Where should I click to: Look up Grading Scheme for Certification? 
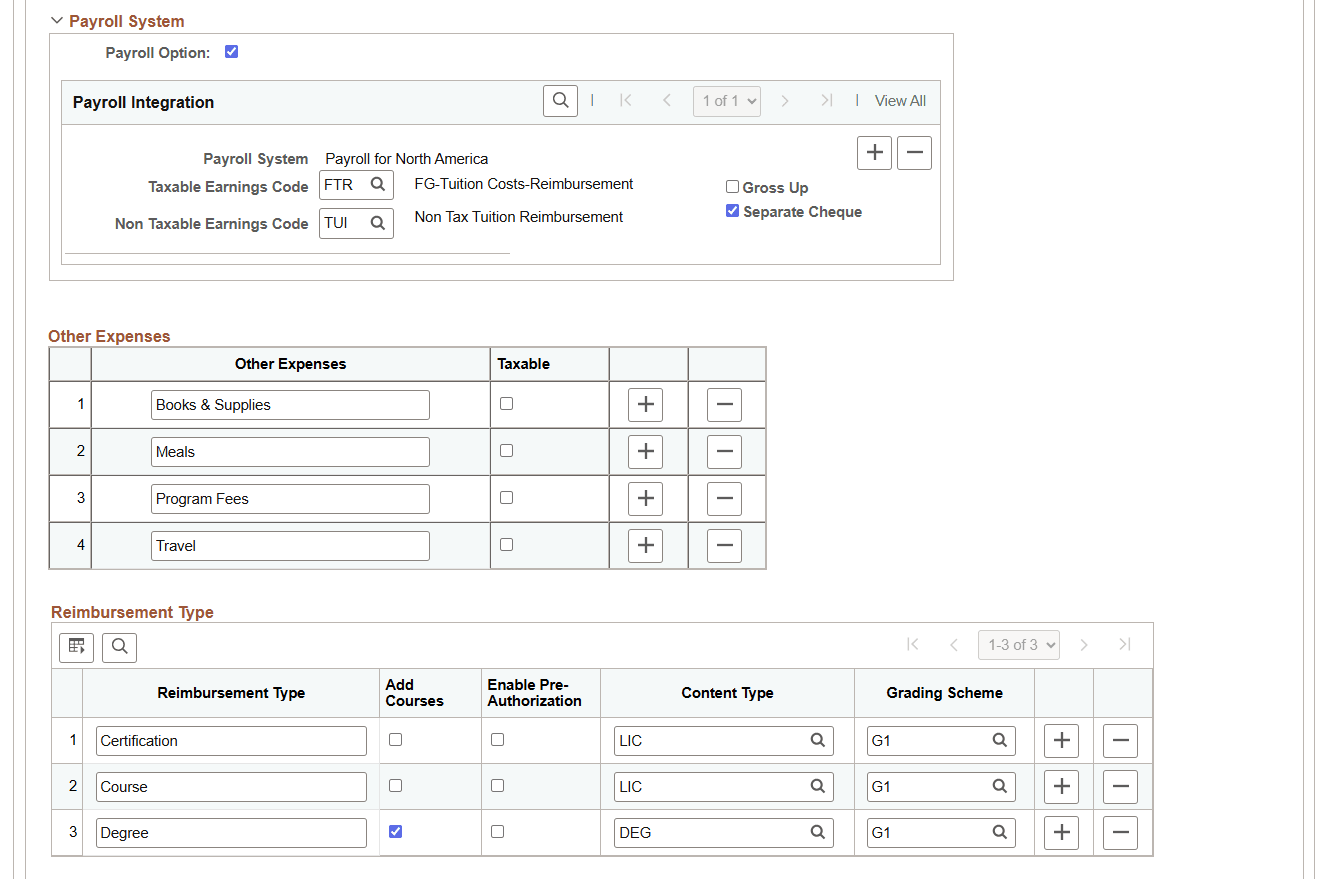(999, 740)
